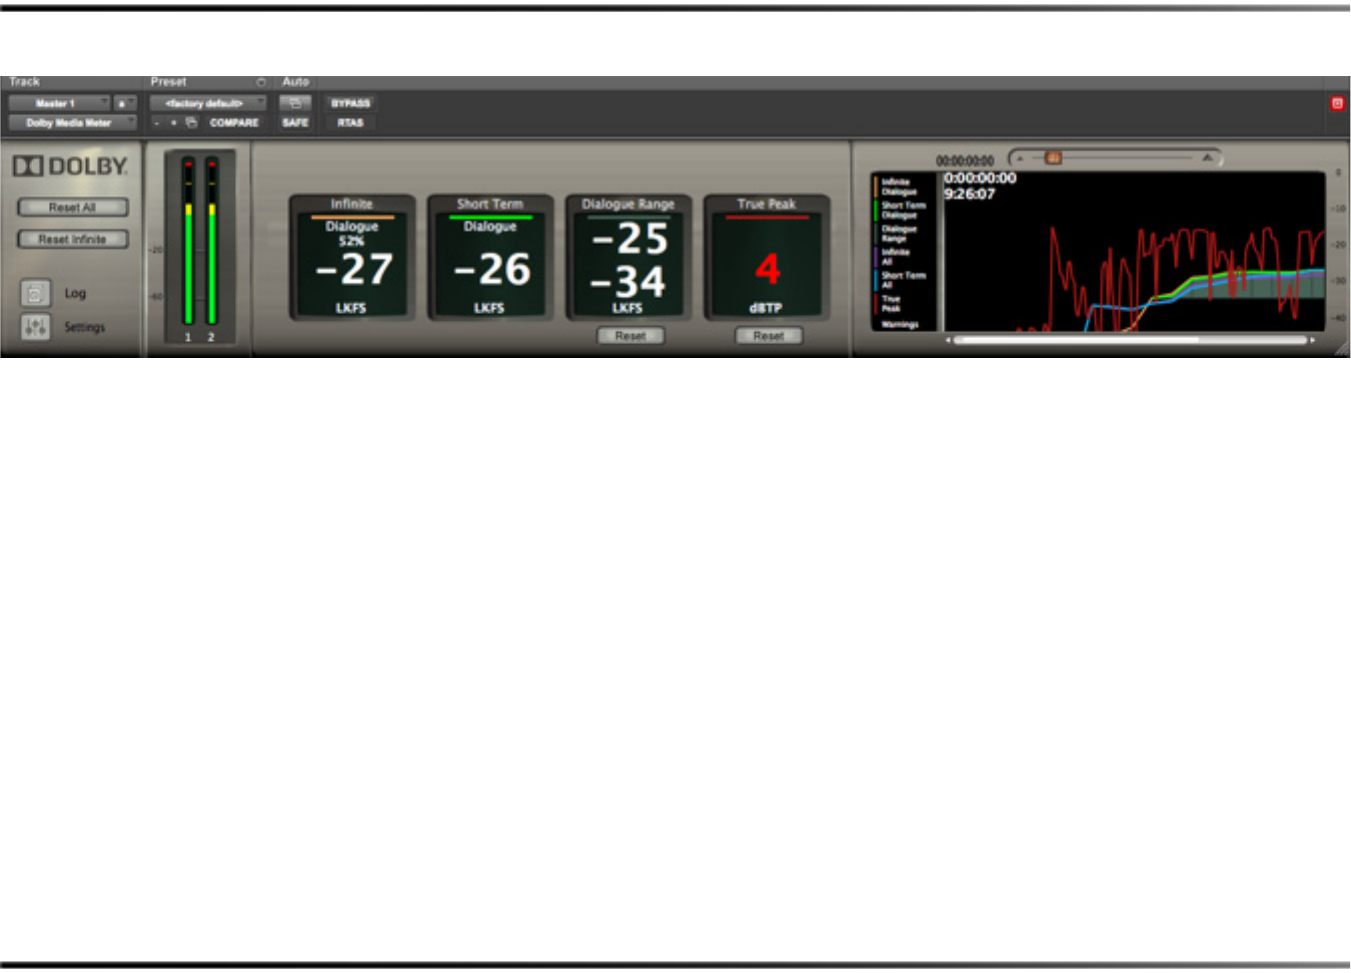
Task: Click the 00:00:00:00 timecode above graph
Action: 965,160
